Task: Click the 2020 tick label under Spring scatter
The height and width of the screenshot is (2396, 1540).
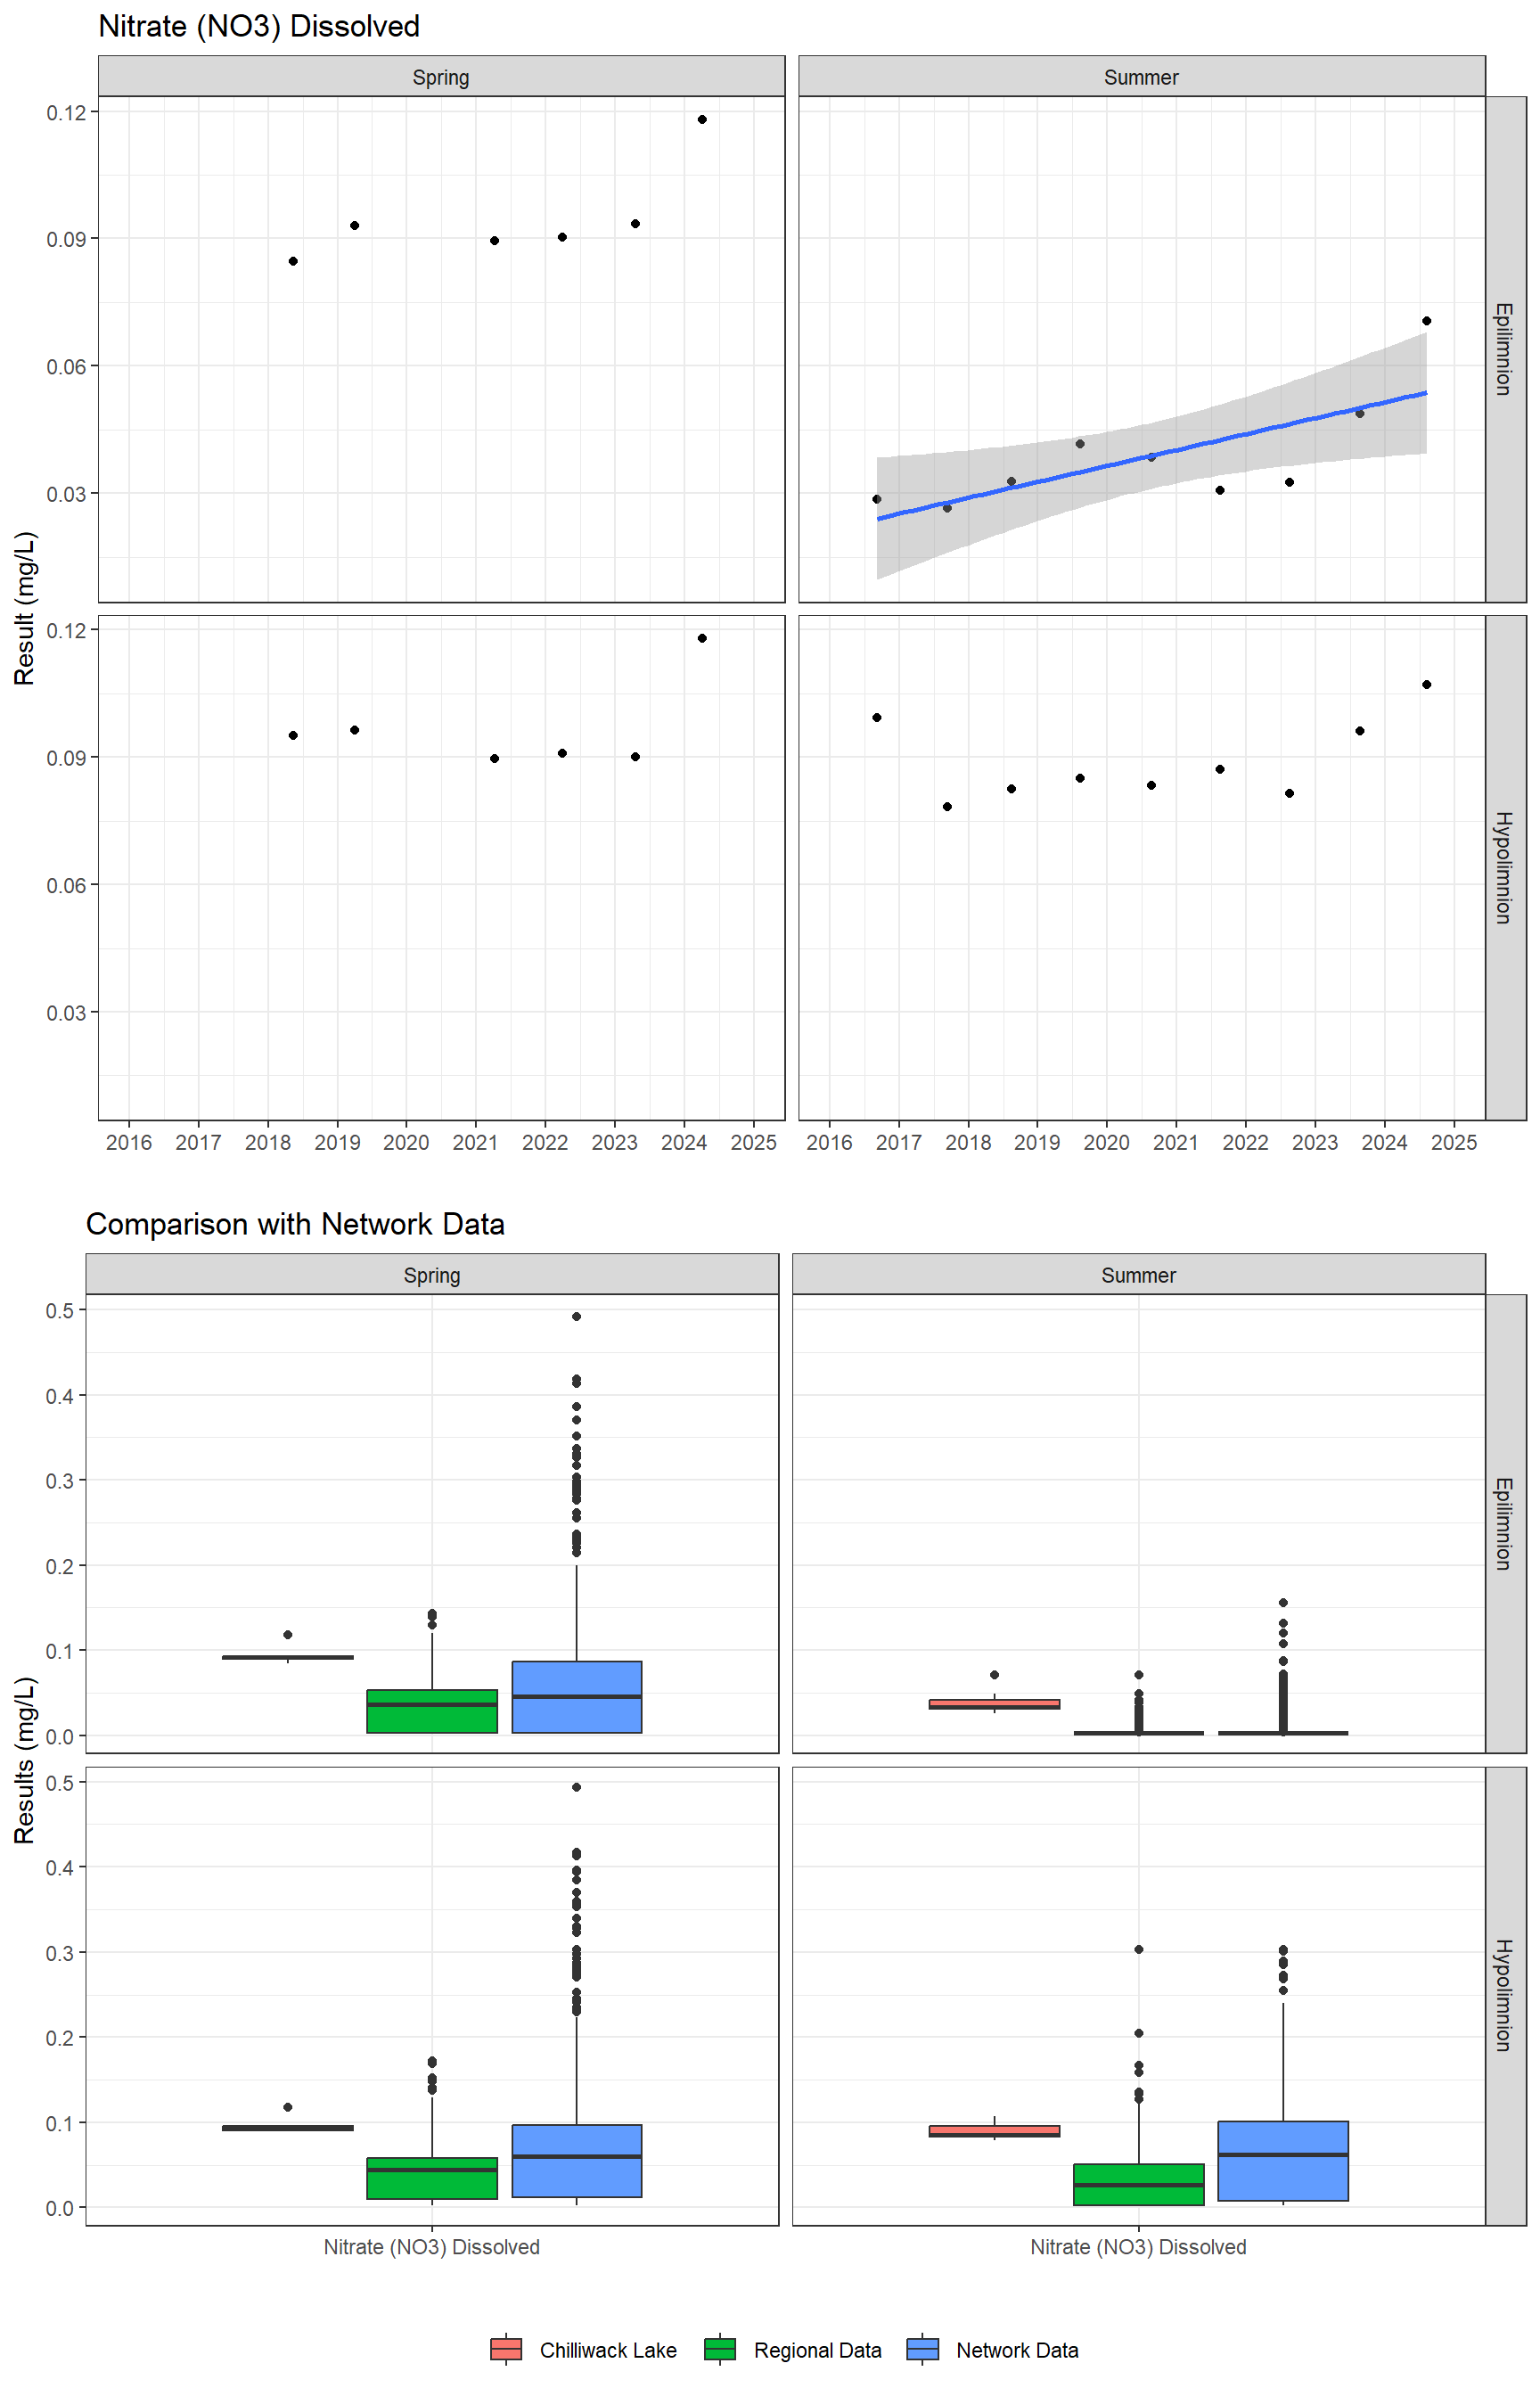Action: point(406,1142)
